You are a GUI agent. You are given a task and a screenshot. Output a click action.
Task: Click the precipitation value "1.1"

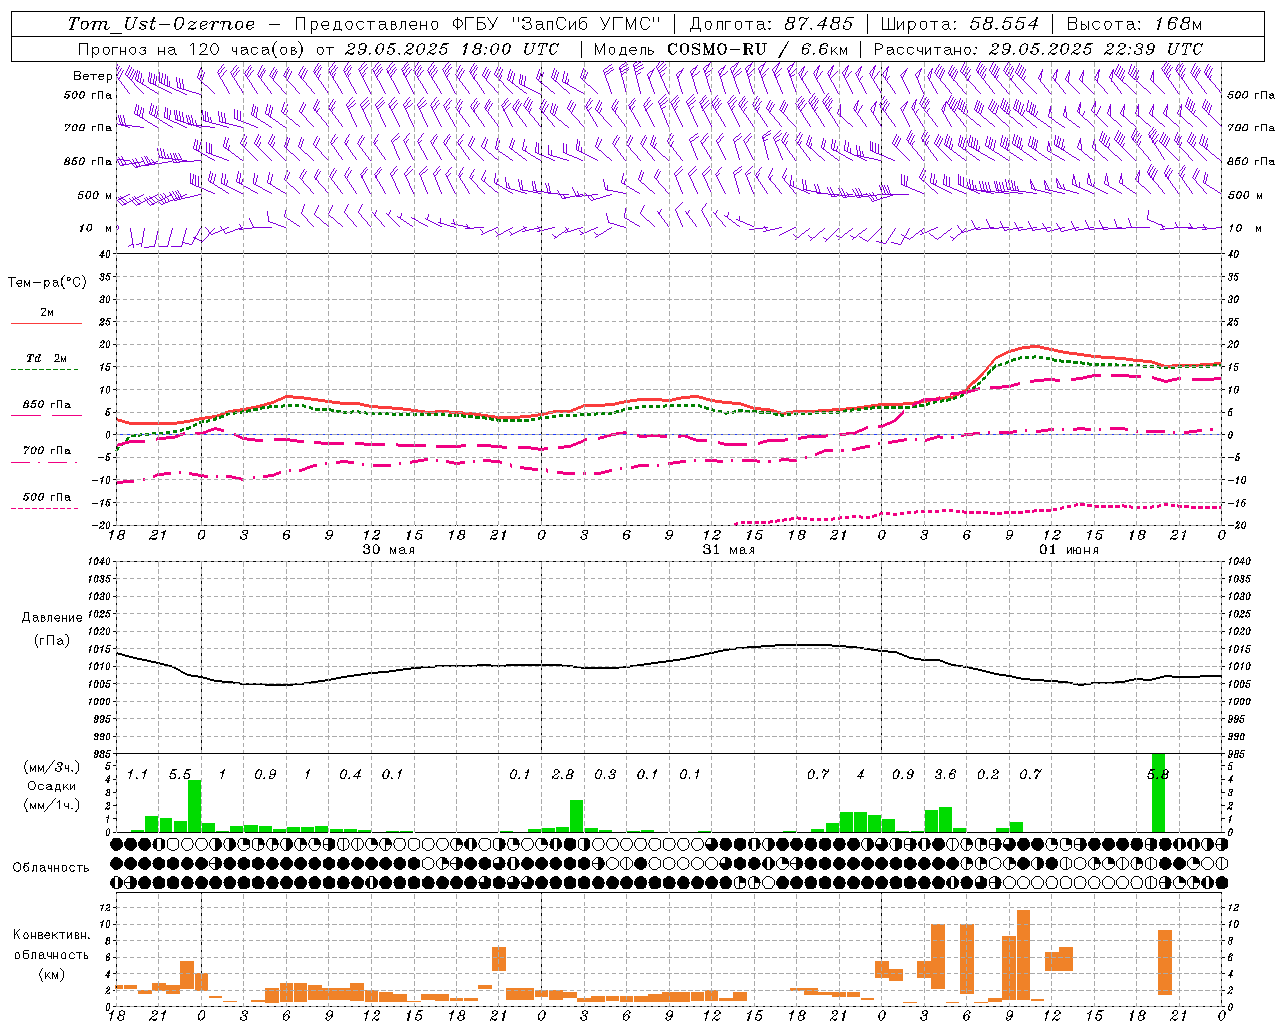pyautogui.click(x=137, y=775)
